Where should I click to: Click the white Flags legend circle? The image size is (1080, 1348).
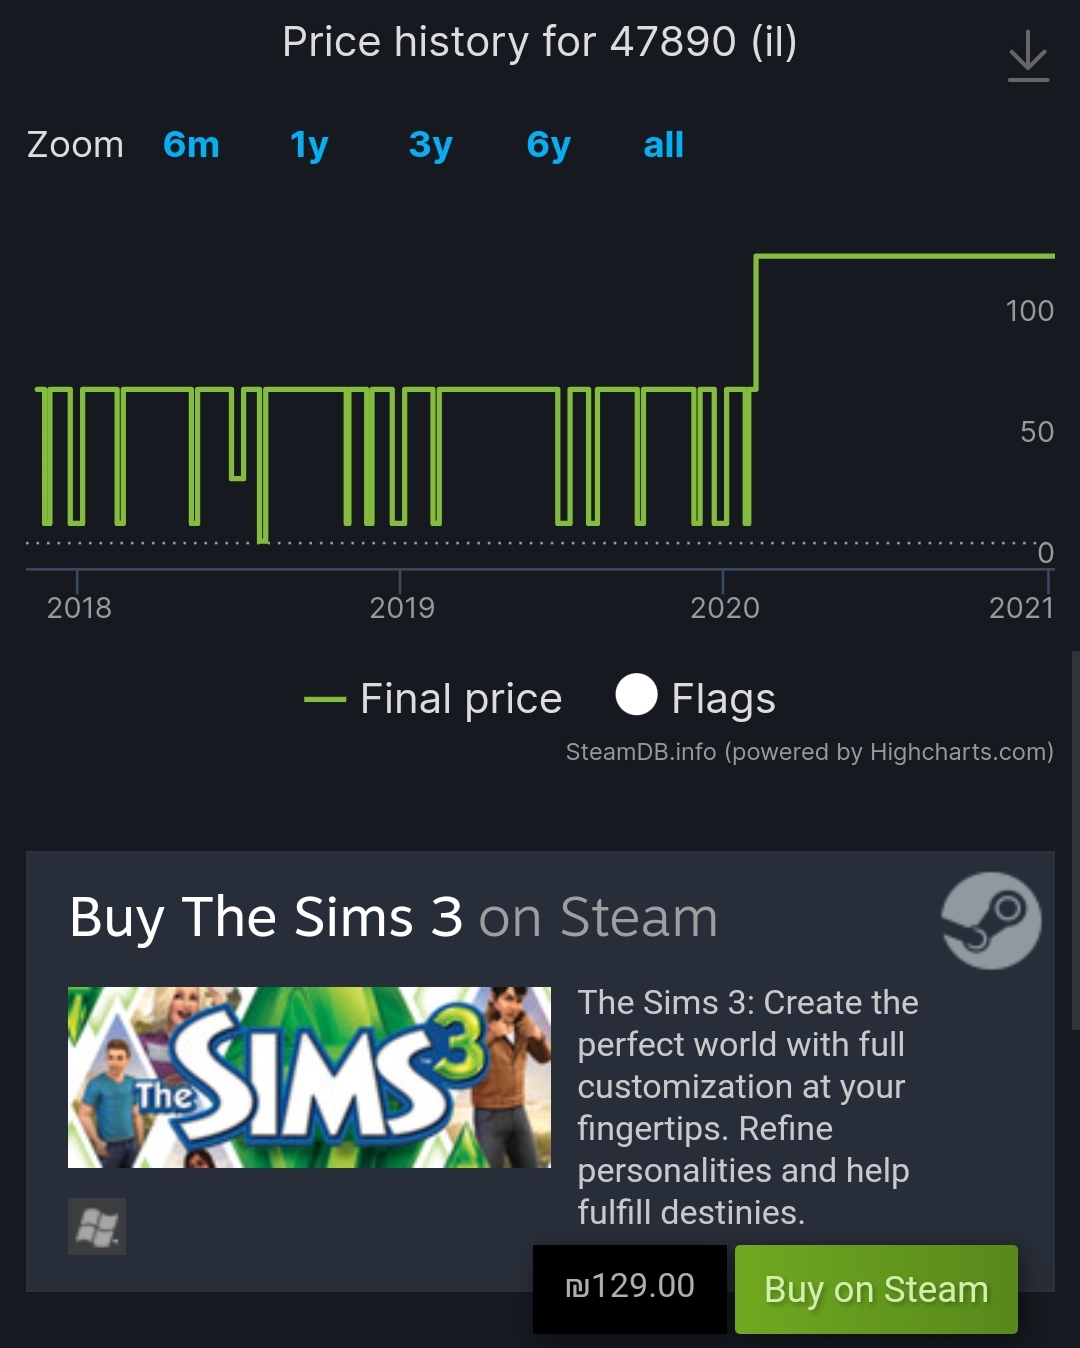637,695
